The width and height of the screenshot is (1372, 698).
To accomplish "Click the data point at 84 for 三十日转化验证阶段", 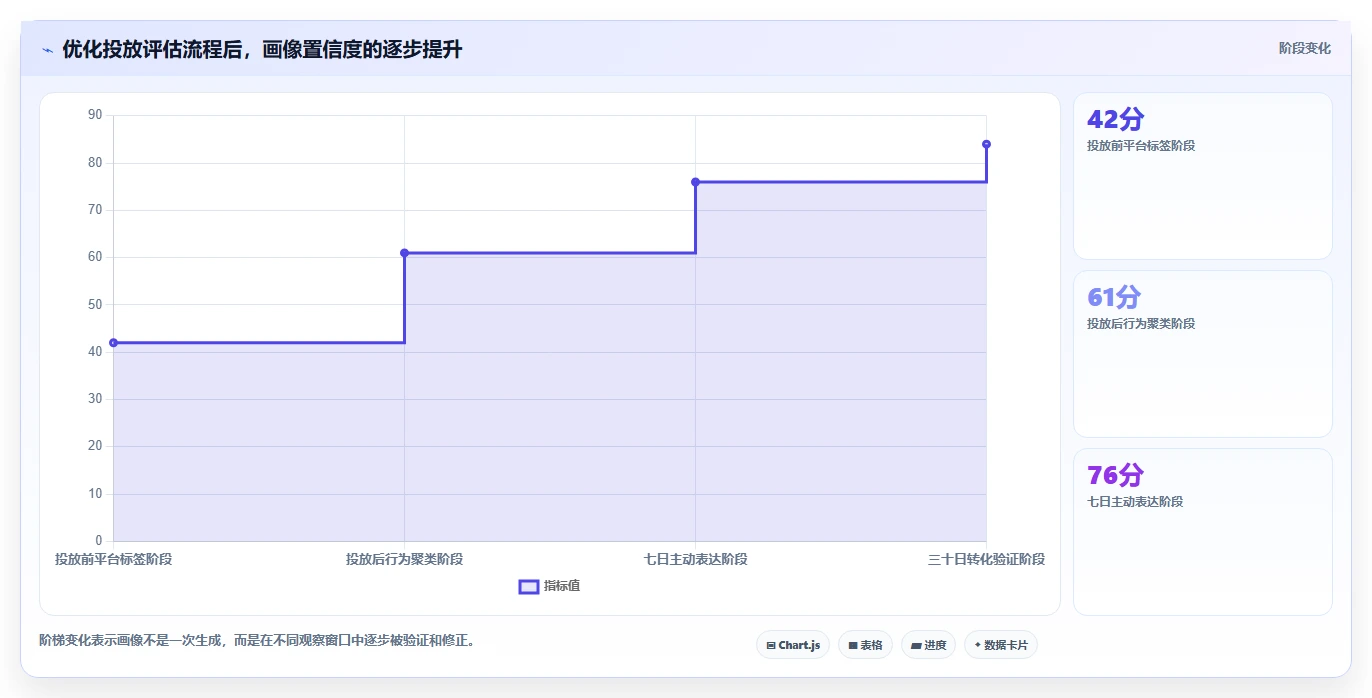I will pos(986,144).
